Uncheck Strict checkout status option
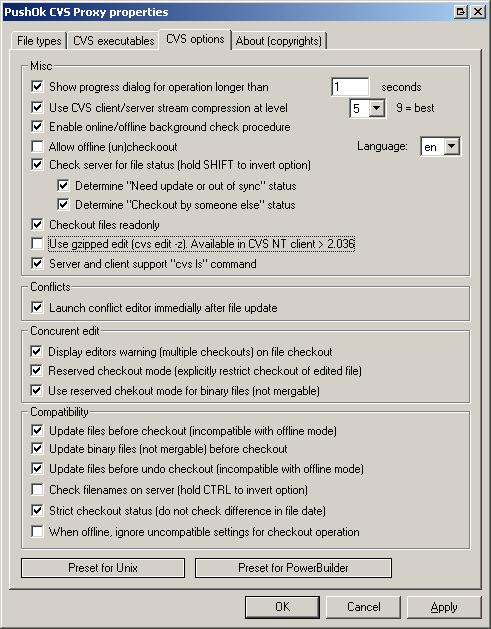This screenshot has width=491, height=629. click(37, 510)
